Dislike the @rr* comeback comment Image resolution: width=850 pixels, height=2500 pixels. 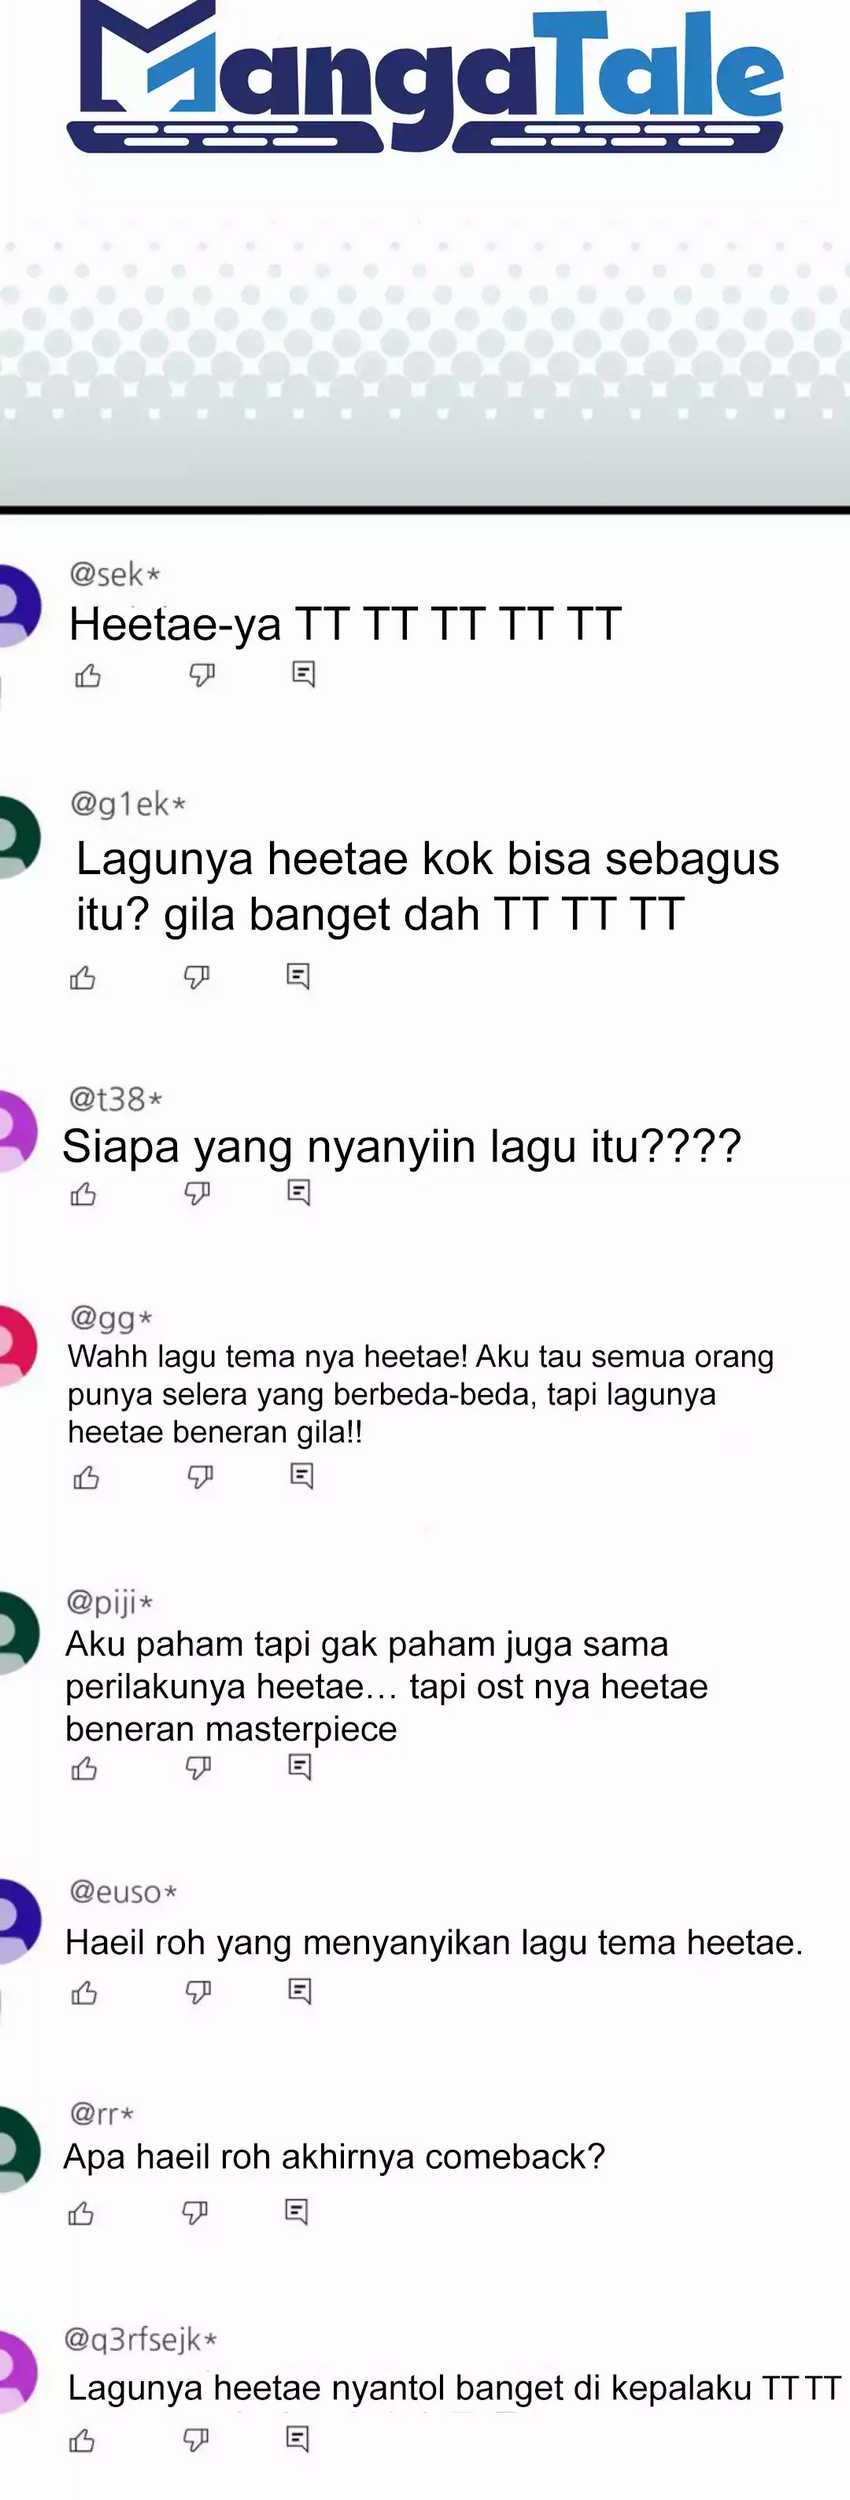pyautogui.click(x=195, y=2212)
